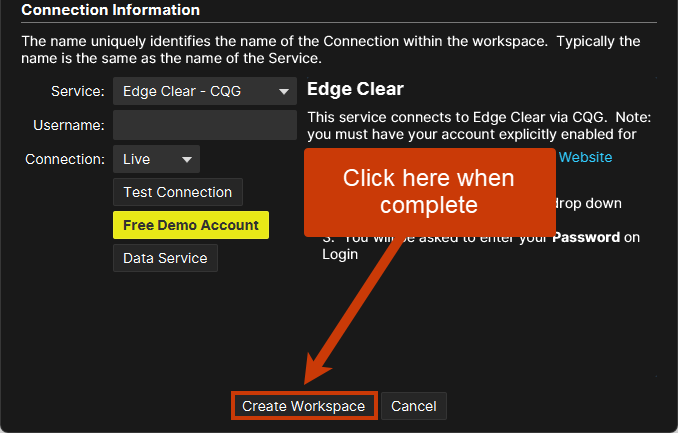Click the bold Password word in instructions
Viewport: 678px width, 433px height.
click(585, 238)
